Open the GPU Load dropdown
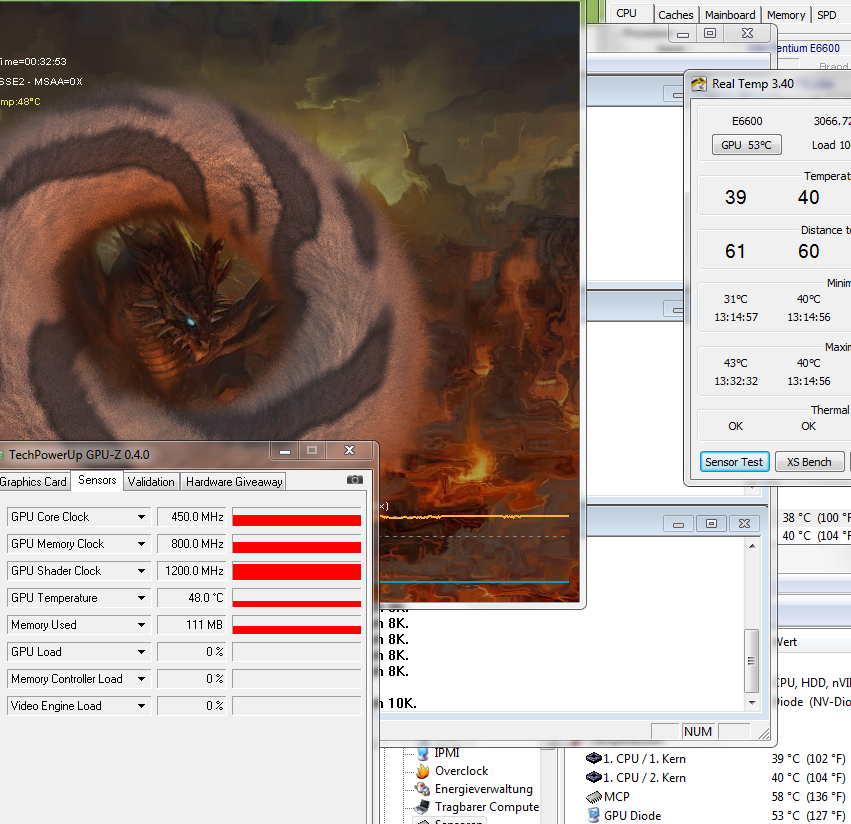The image size is (851, 824). pos(141,652)
